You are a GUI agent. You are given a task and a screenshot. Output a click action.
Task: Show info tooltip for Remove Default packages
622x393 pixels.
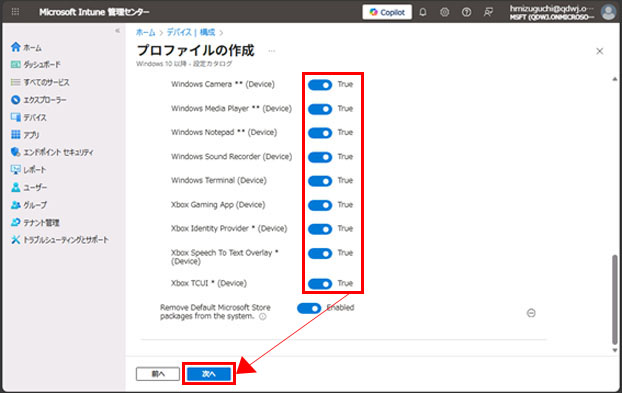click(263, 316)
